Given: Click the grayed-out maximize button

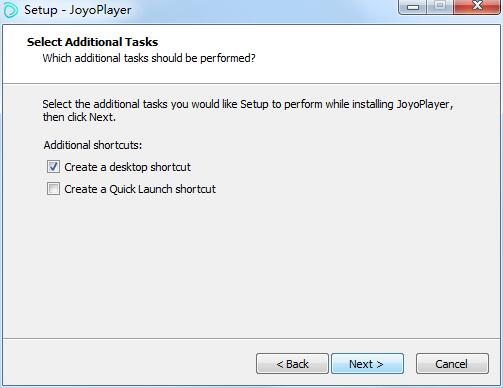Looking at the screenshot, I should click(x=440, y=7).
